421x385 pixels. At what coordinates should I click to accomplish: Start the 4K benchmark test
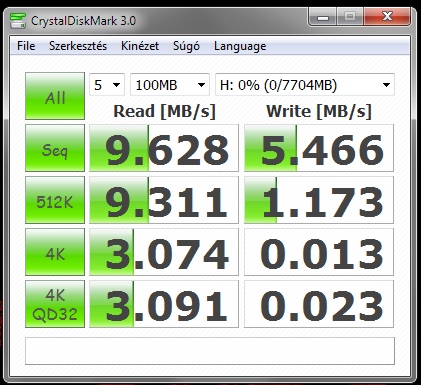click(x=55, y=252)
